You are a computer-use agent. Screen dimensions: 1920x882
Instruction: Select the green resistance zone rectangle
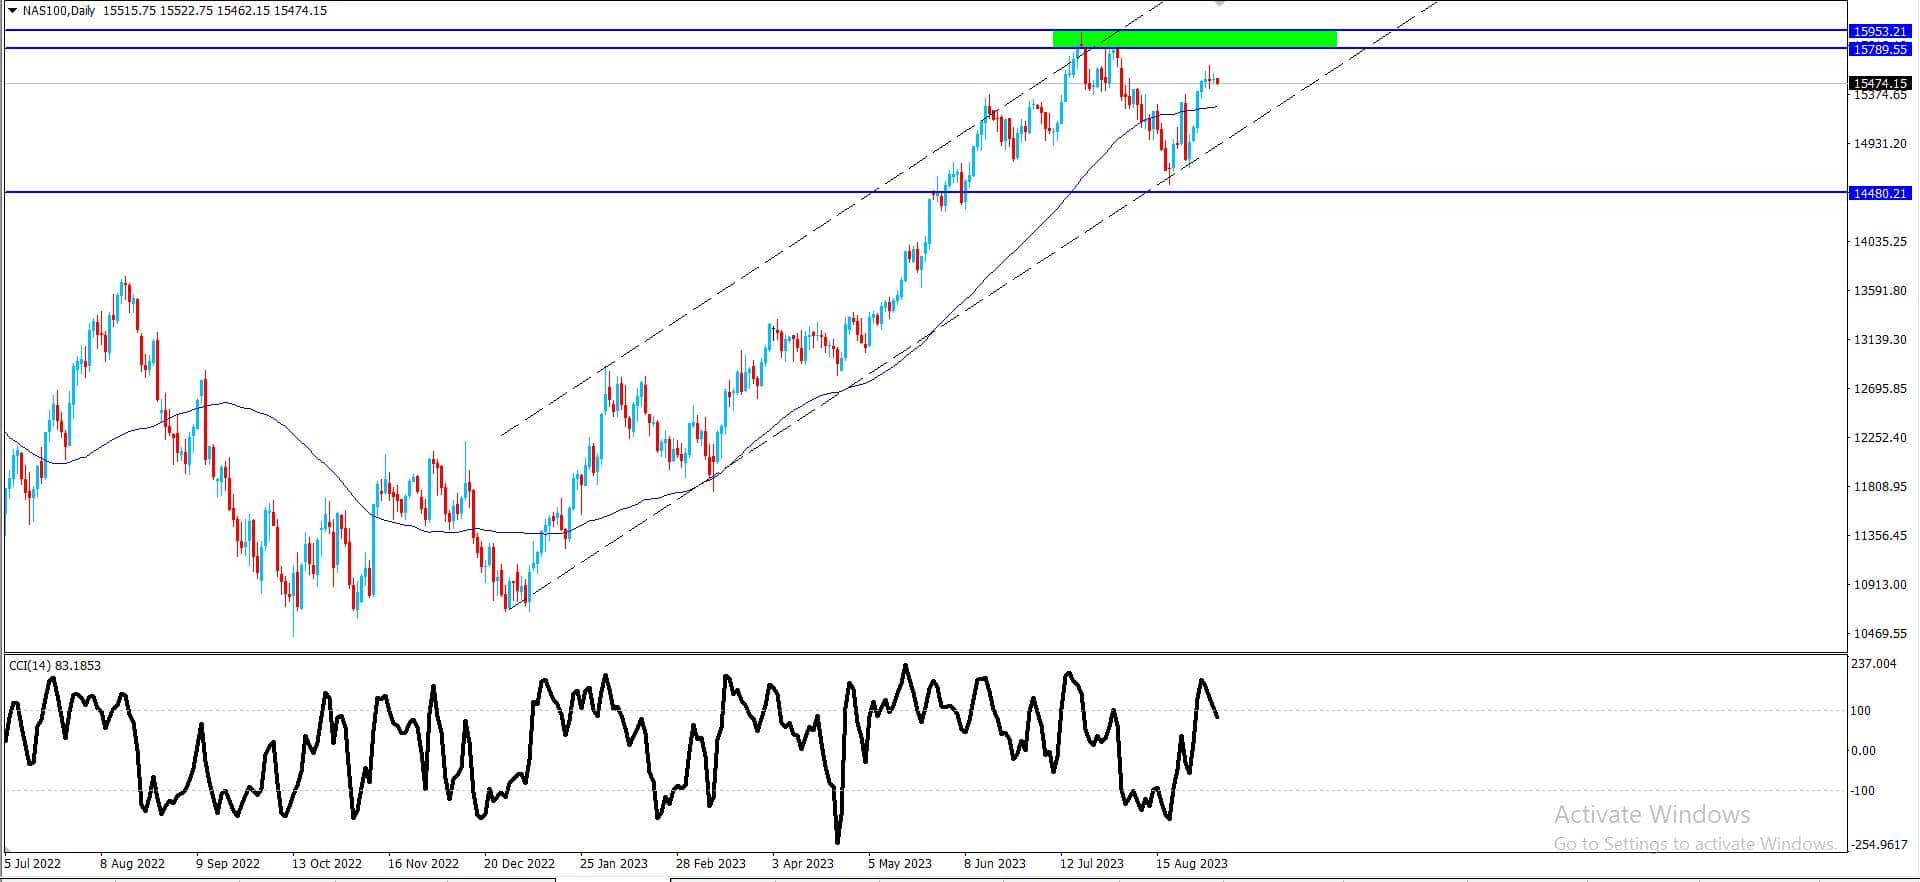point(1194,39)
